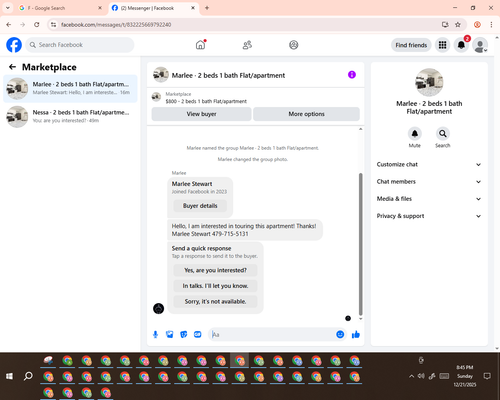Click the listing thumbnail beside $800 Marketplace header
The image size is (500, 400).
click(156, 97)
